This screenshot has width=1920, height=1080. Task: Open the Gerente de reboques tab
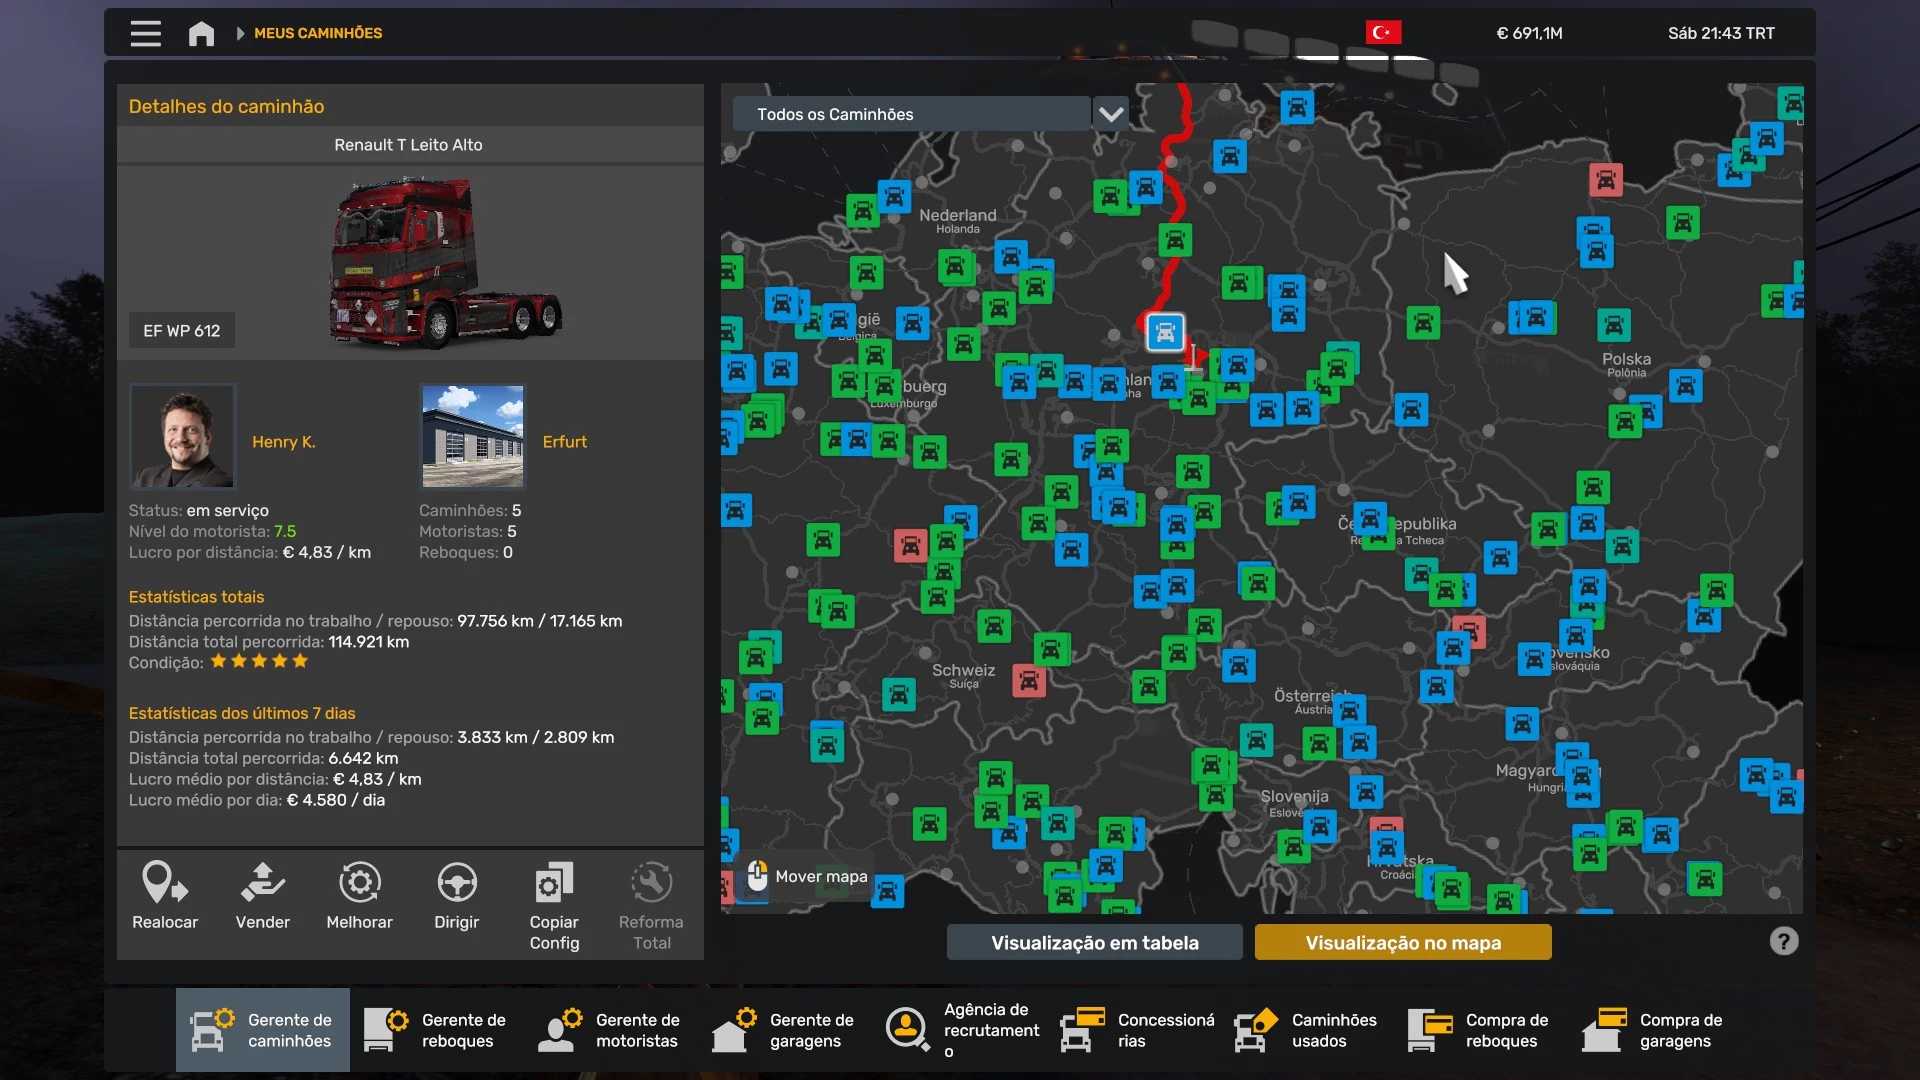click(x=436, y=1030)
